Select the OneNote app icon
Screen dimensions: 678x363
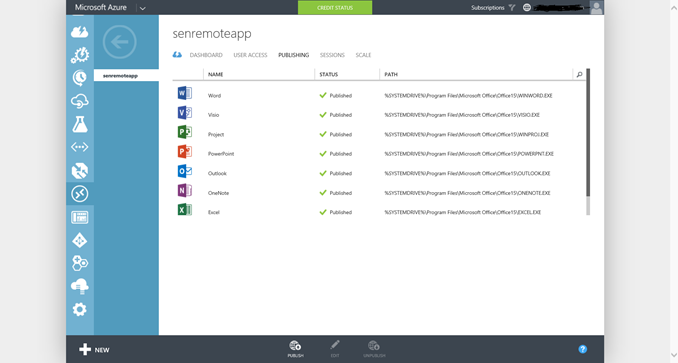tap(185, 191)
